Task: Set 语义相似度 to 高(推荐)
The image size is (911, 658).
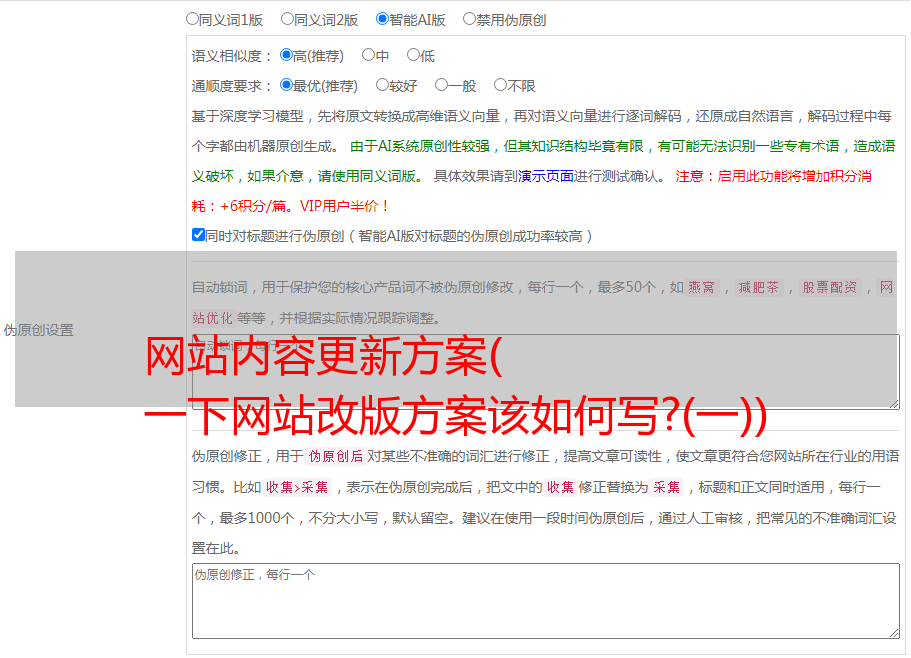Action: 286,55
